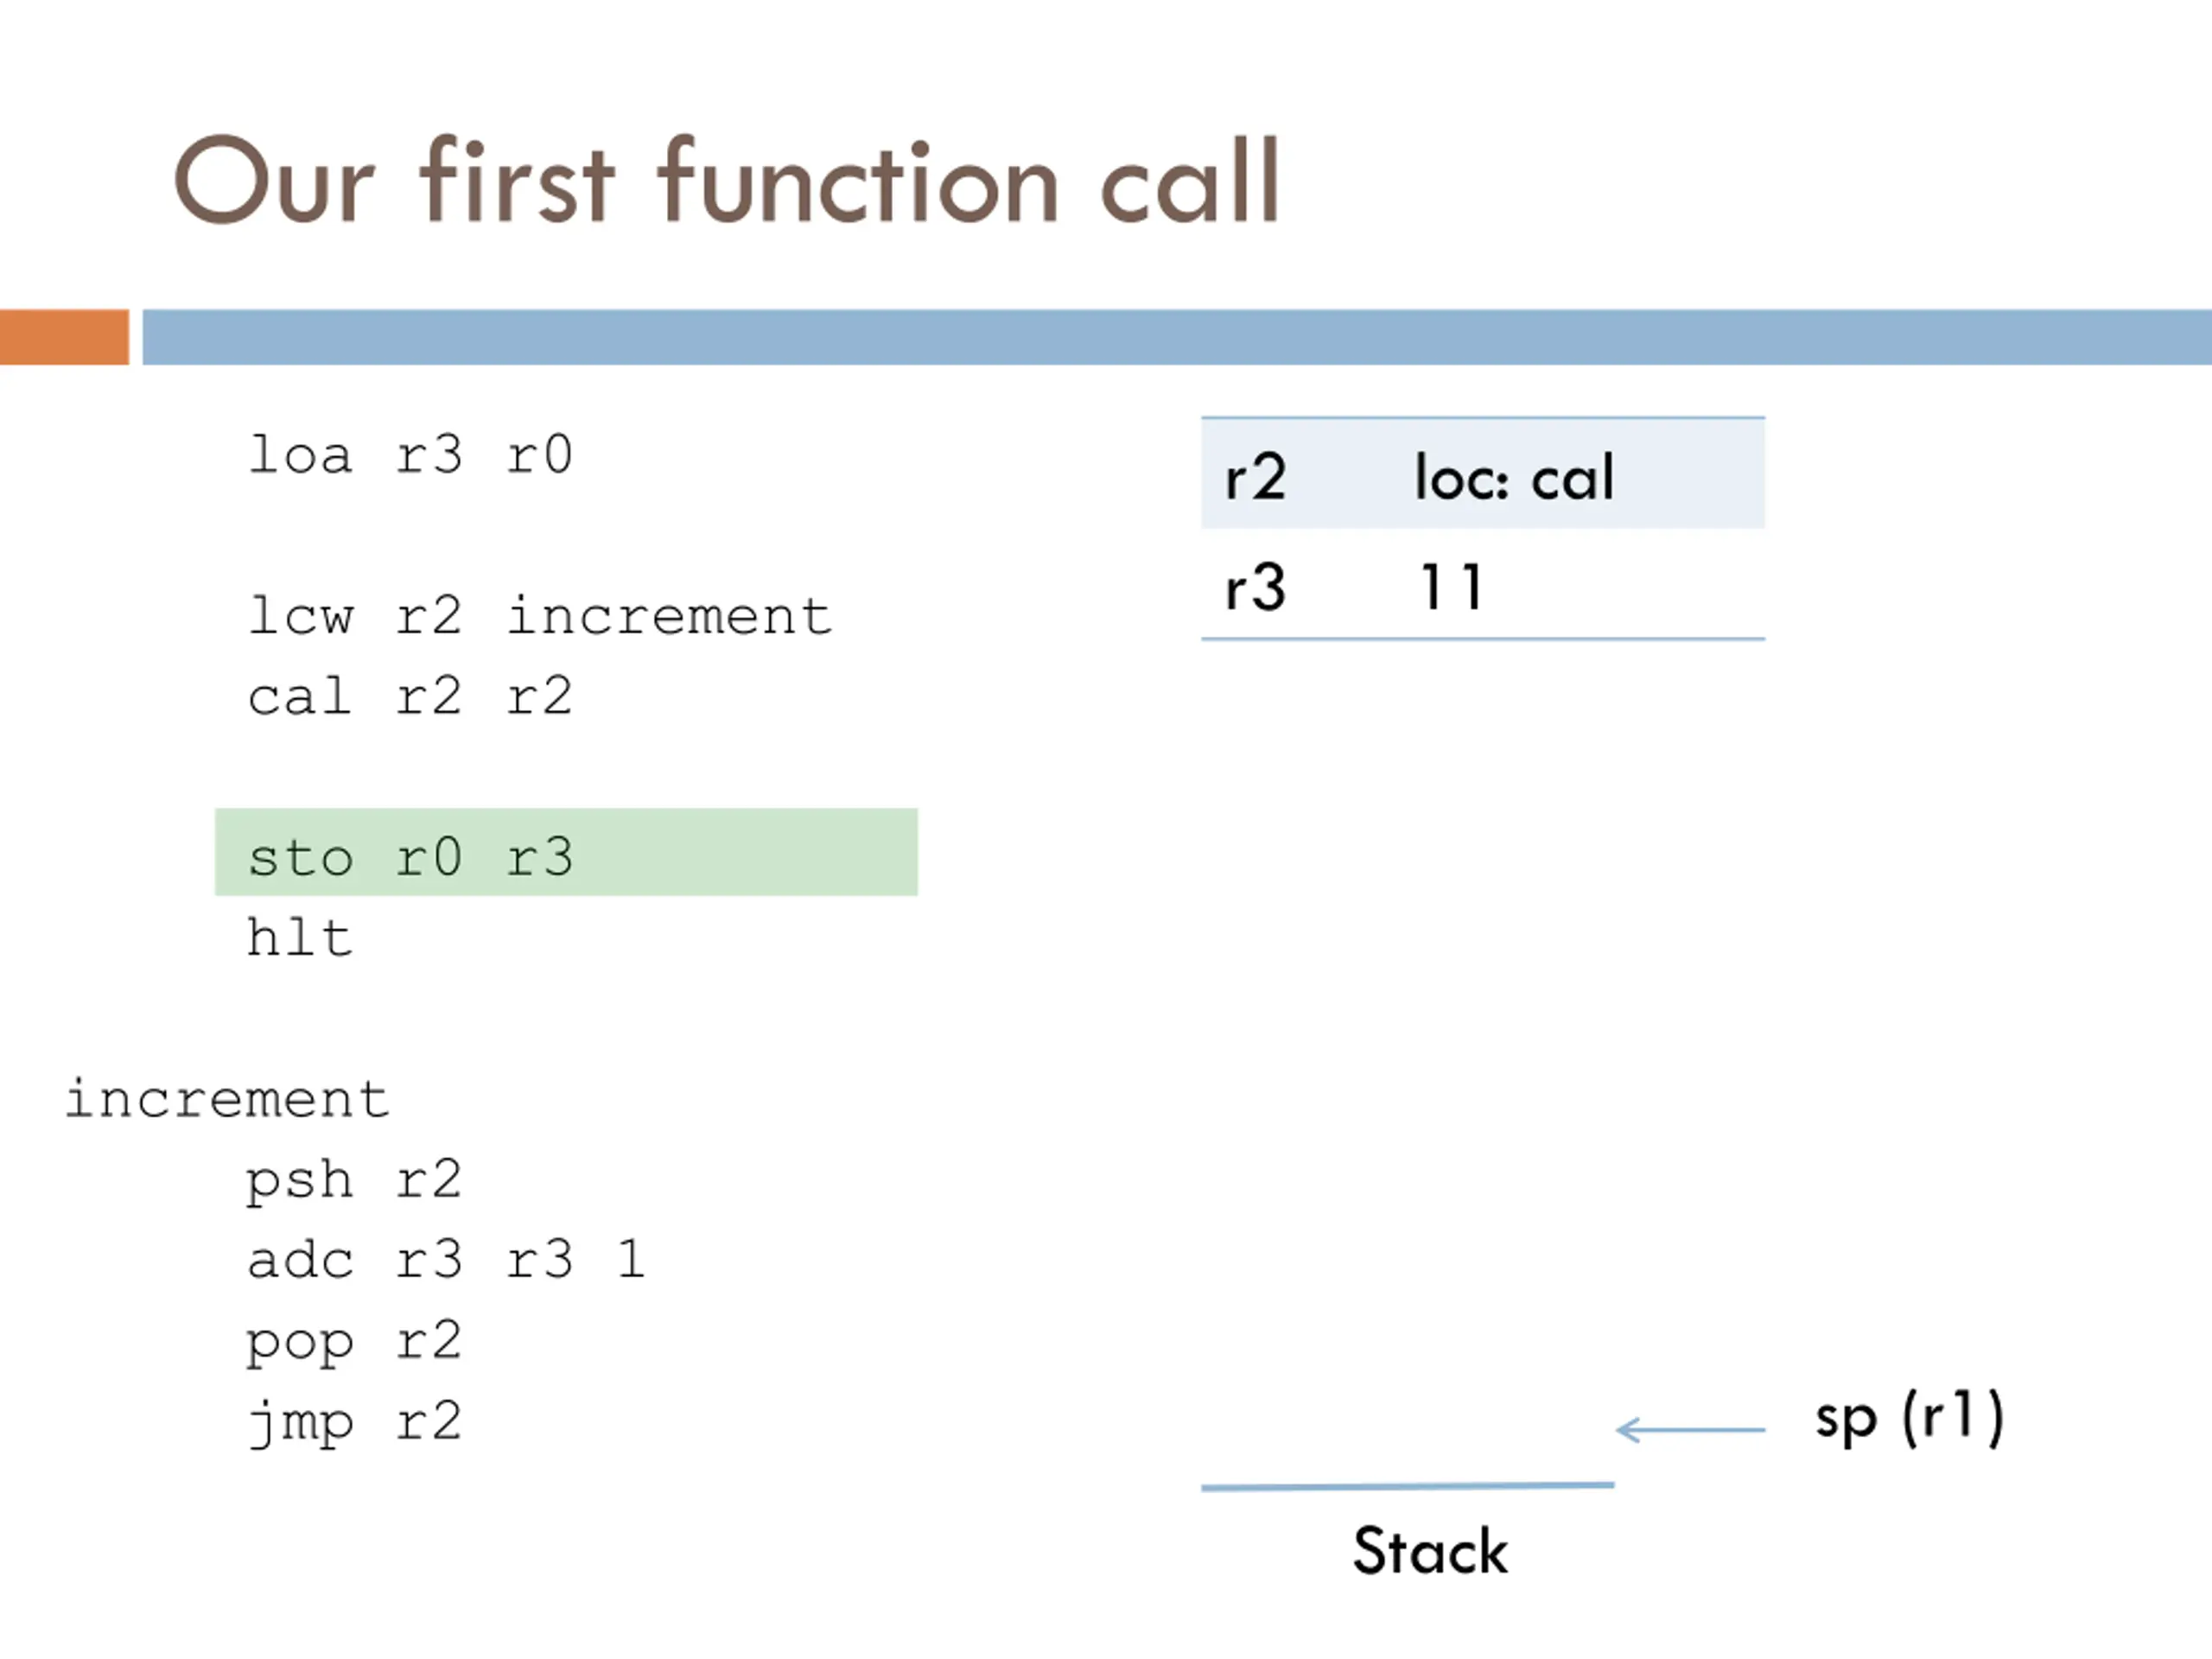Click the r2 register table row

coord(1483,474)
